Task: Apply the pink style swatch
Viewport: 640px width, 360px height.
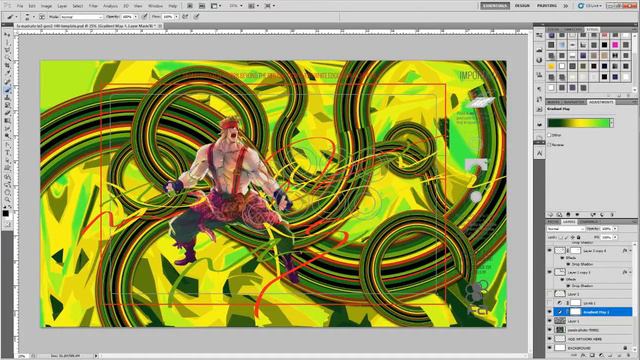Action: point(615,45)
